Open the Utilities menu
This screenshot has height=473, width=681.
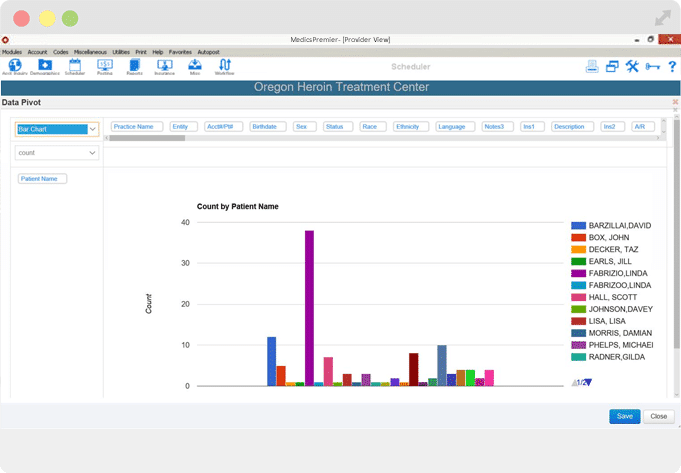click(x=121, y=51)
